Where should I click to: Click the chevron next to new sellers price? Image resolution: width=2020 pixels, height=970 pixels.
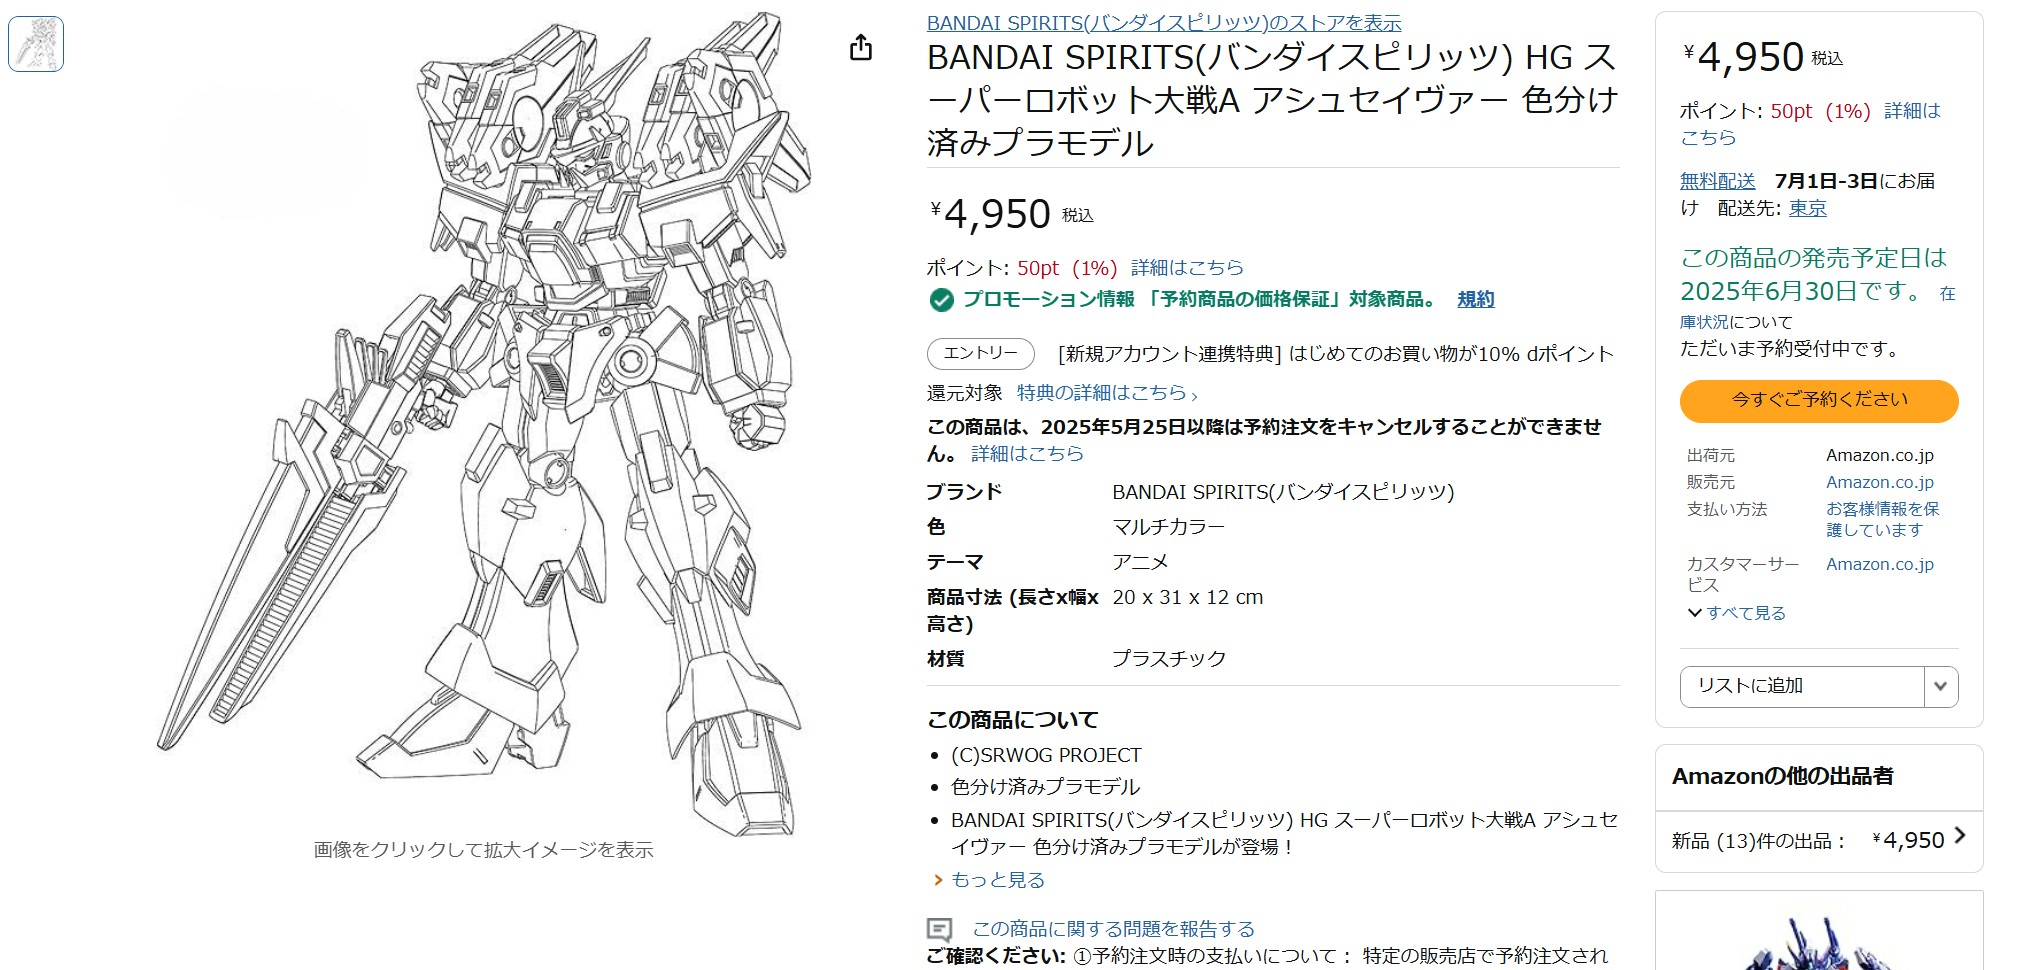(1958, 836)
